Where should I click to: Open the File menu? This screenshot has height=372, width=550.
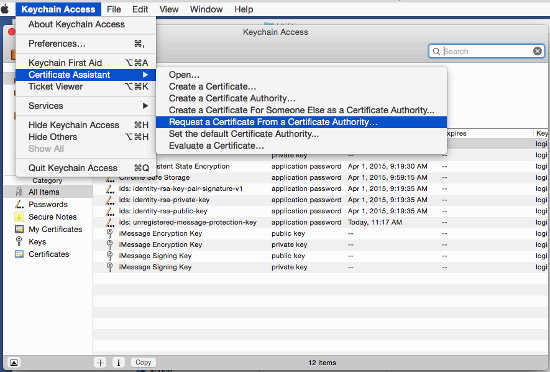pyautogui.click(x=114, y=9)
